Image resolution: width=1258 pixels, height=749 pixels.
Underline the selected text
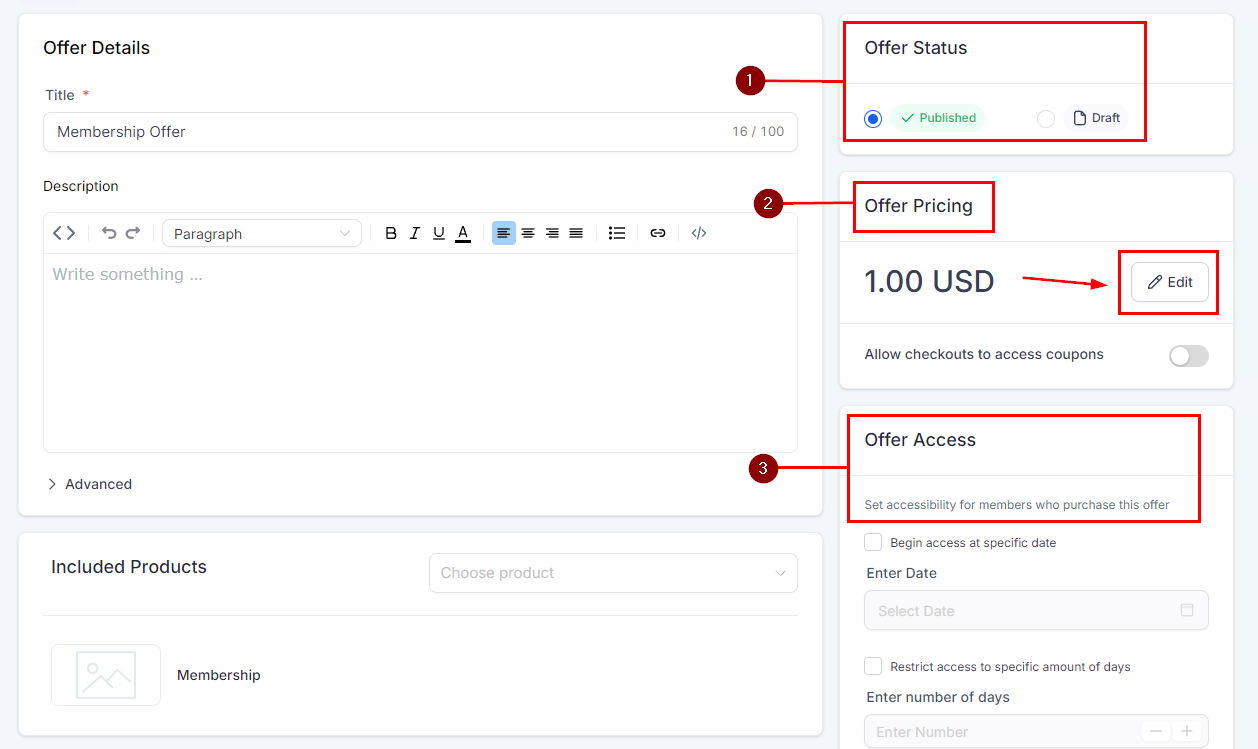point(439,233)
